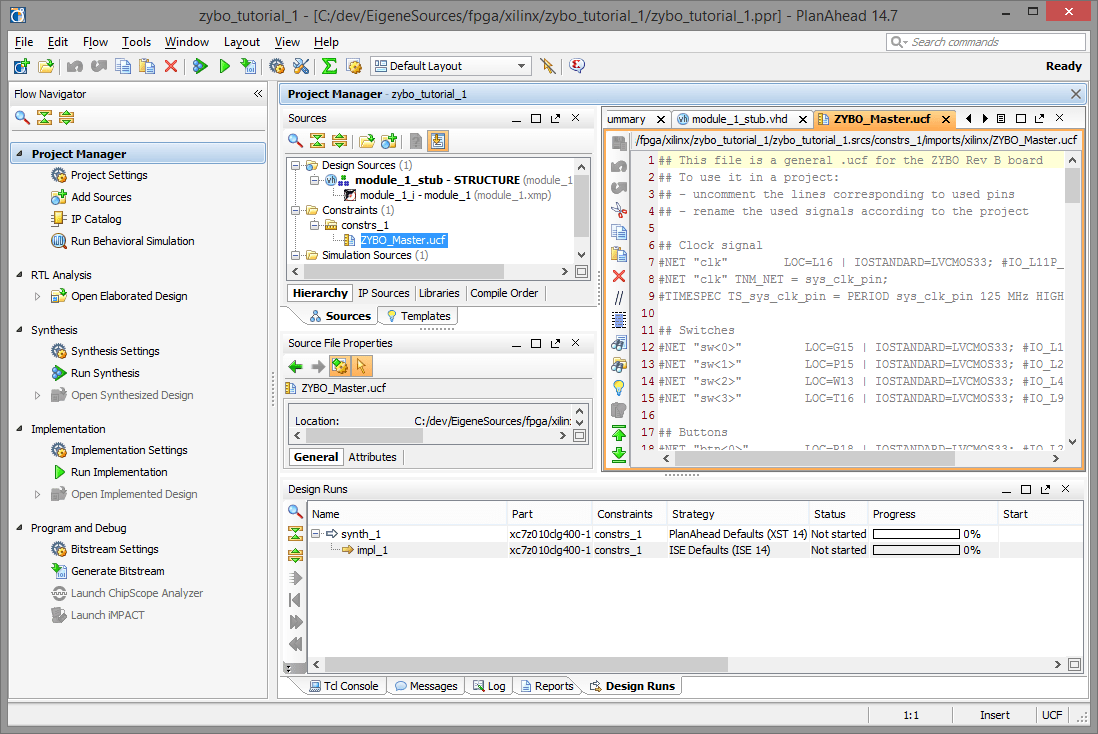
Task: Click the Collapse All icon in Flow Navigator
Action: (x=44, y=118)
